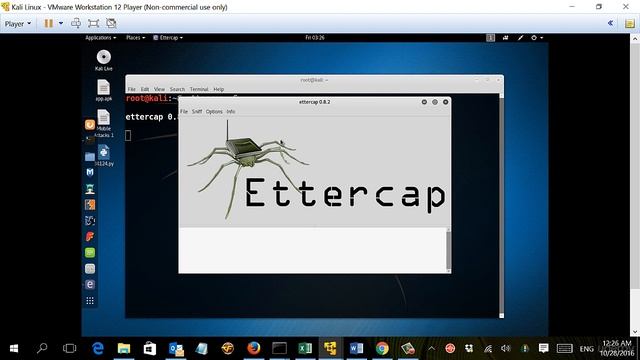Click the VMware window vertical scrollbar down arrow
This screenshot has height=360, width=640.
[x=635, y=332]
